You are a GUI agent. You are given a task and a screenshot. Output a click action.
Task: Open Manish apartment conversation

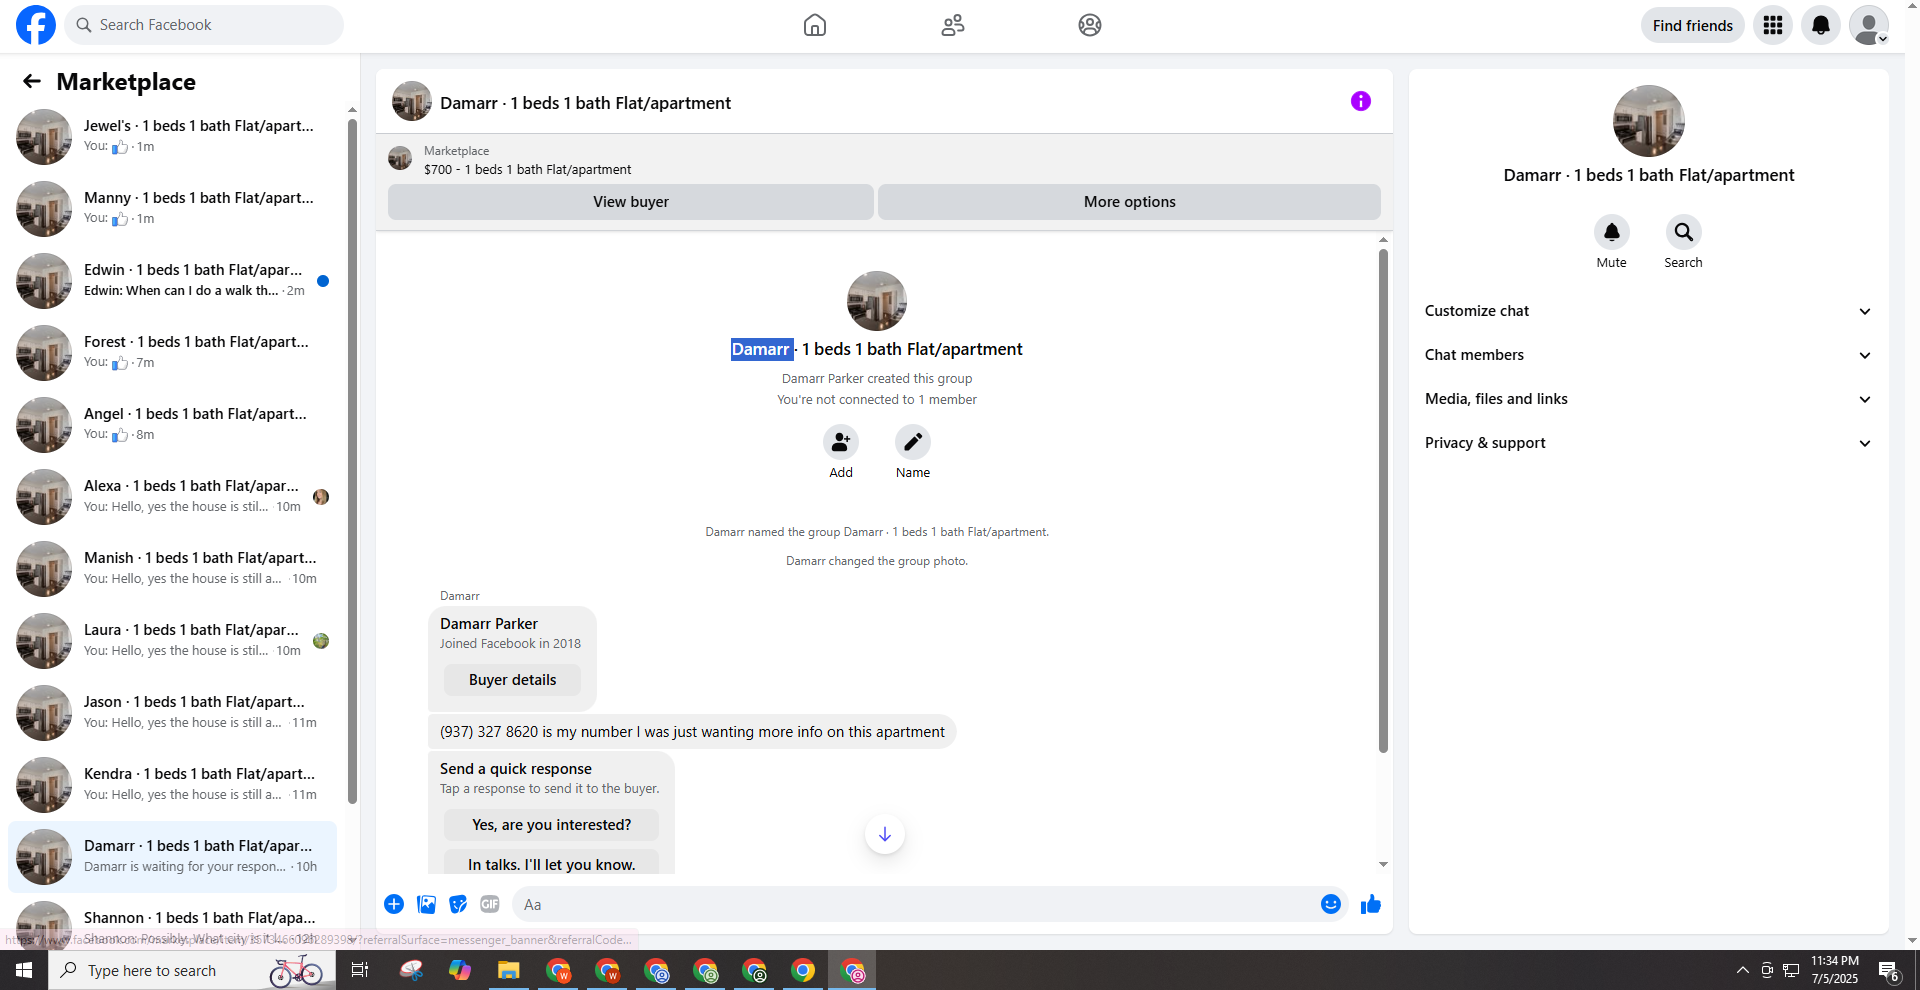click(x=173, y=569)
